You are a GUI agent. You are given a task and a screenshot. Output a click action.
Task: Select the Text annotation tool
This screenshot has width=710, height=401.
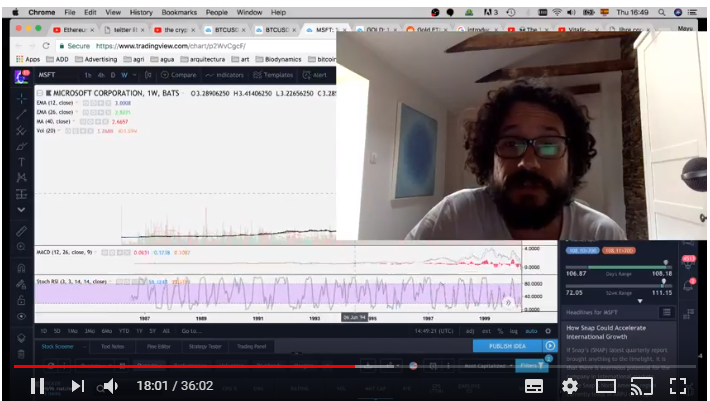click(x=21, y=162)
